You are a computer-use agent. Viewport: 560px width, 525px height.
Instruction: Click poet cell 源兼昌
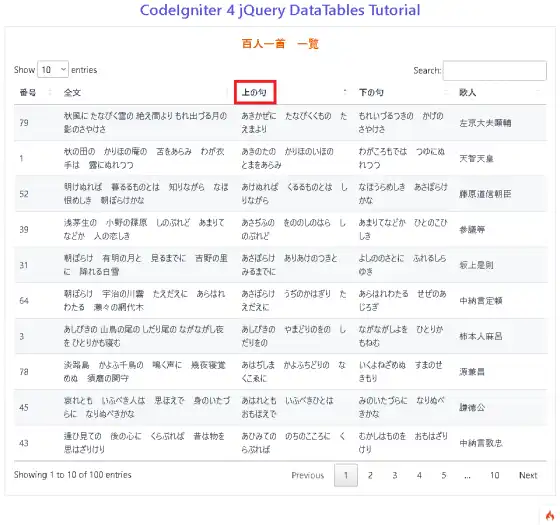(x=472, y=372)
